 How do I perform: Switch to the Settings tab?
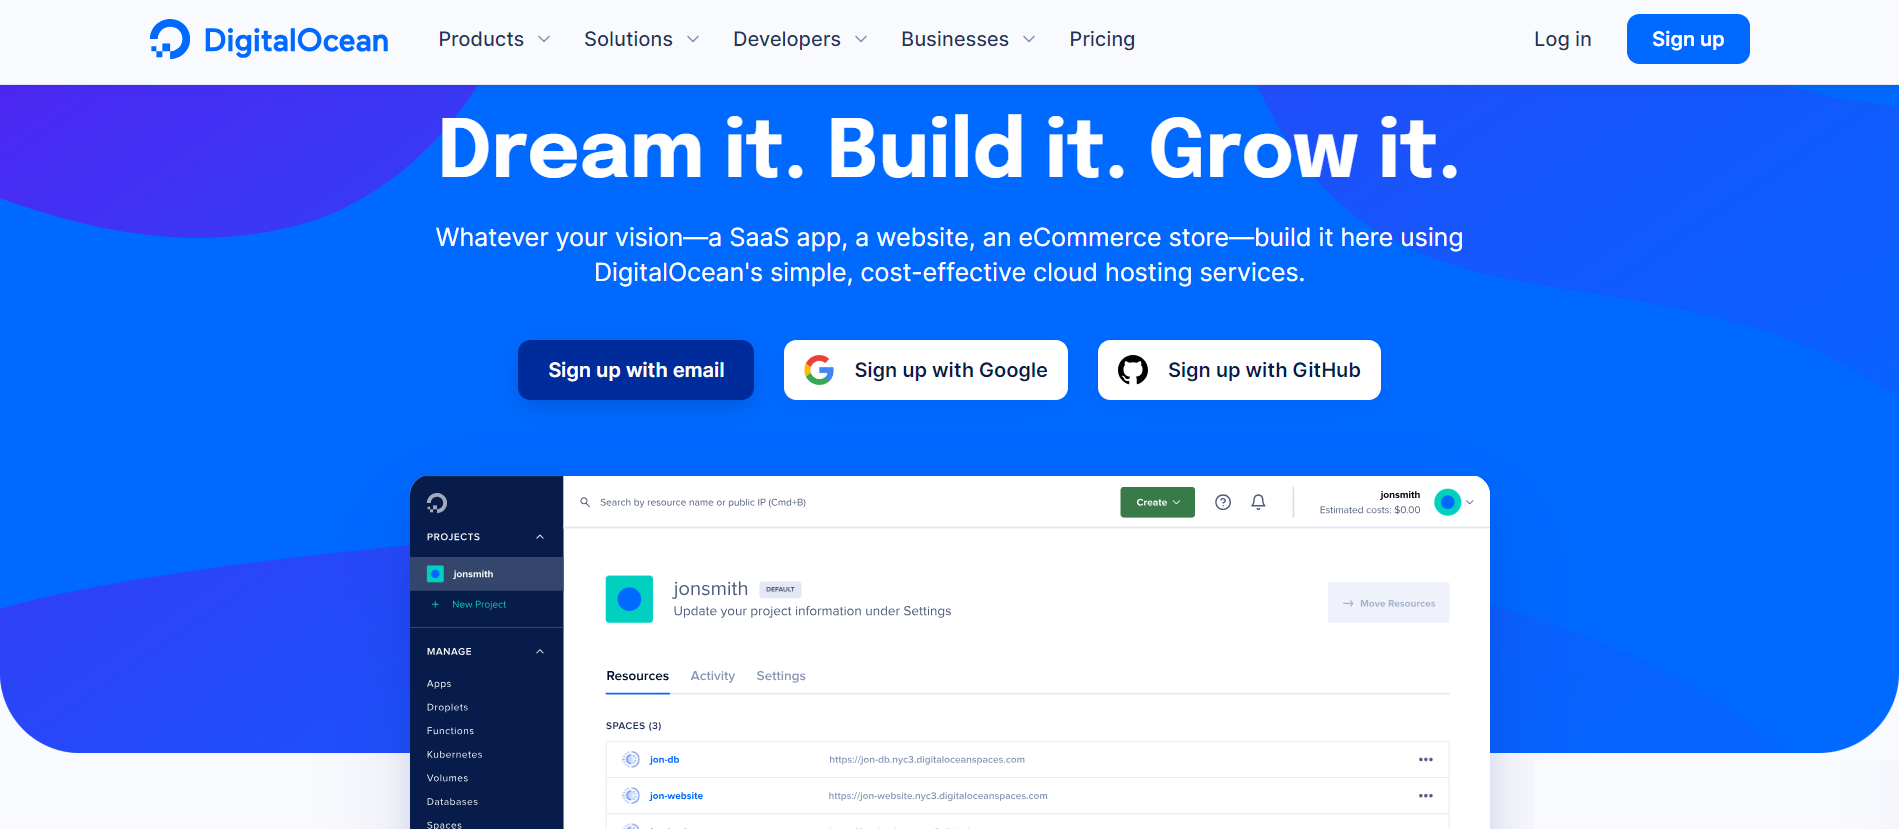click(x=780, y=676)
